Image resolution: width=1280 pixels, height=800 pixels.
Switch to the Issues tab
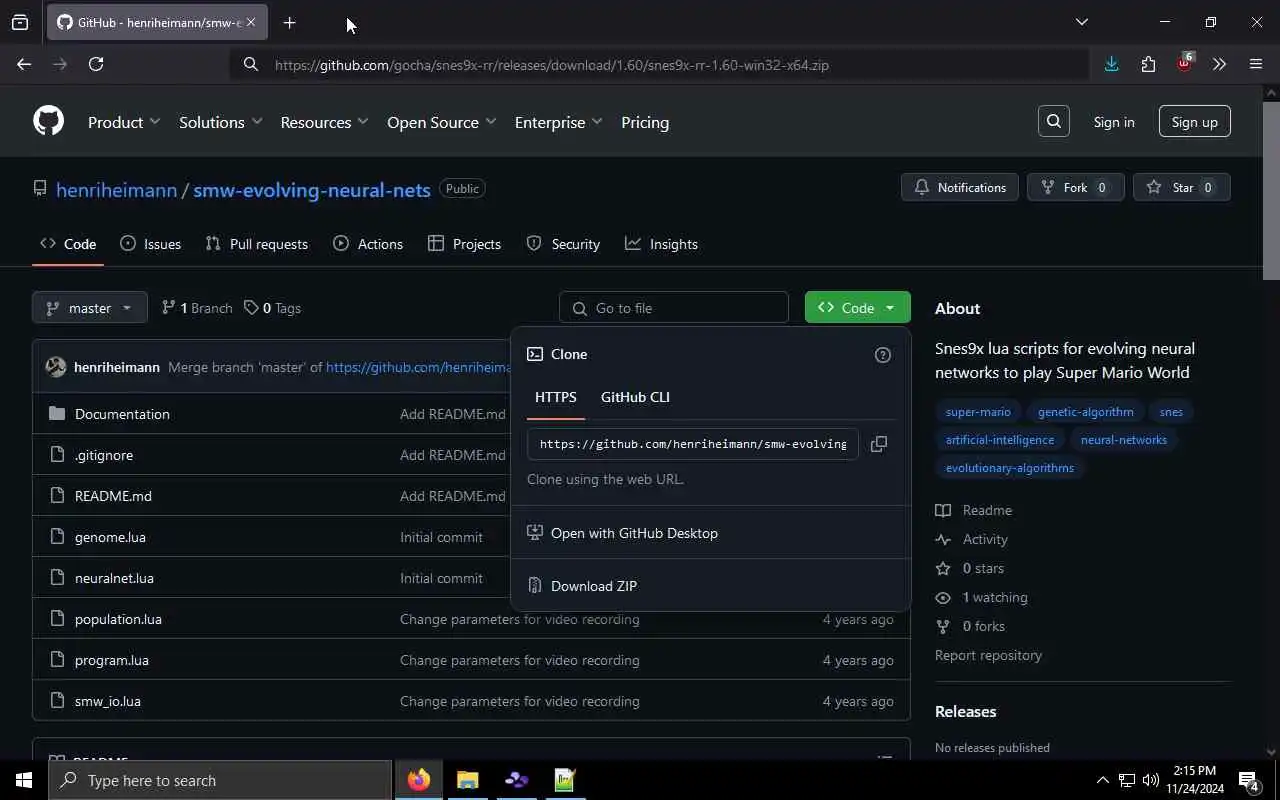point(151,244)
